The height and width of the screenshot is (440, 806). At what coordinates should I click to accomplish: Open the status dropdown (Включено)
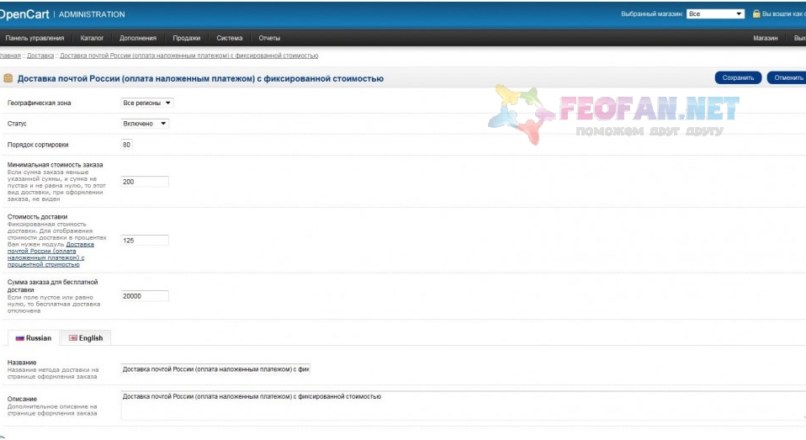coord(144,123)
